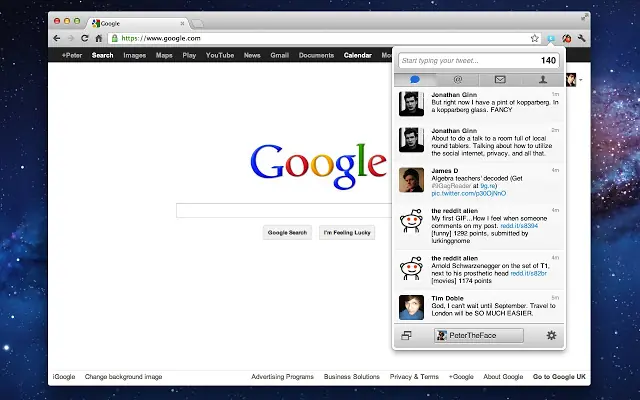Switch to the @ mentions tab
The image size is (640, 400).
click(458, 80)
